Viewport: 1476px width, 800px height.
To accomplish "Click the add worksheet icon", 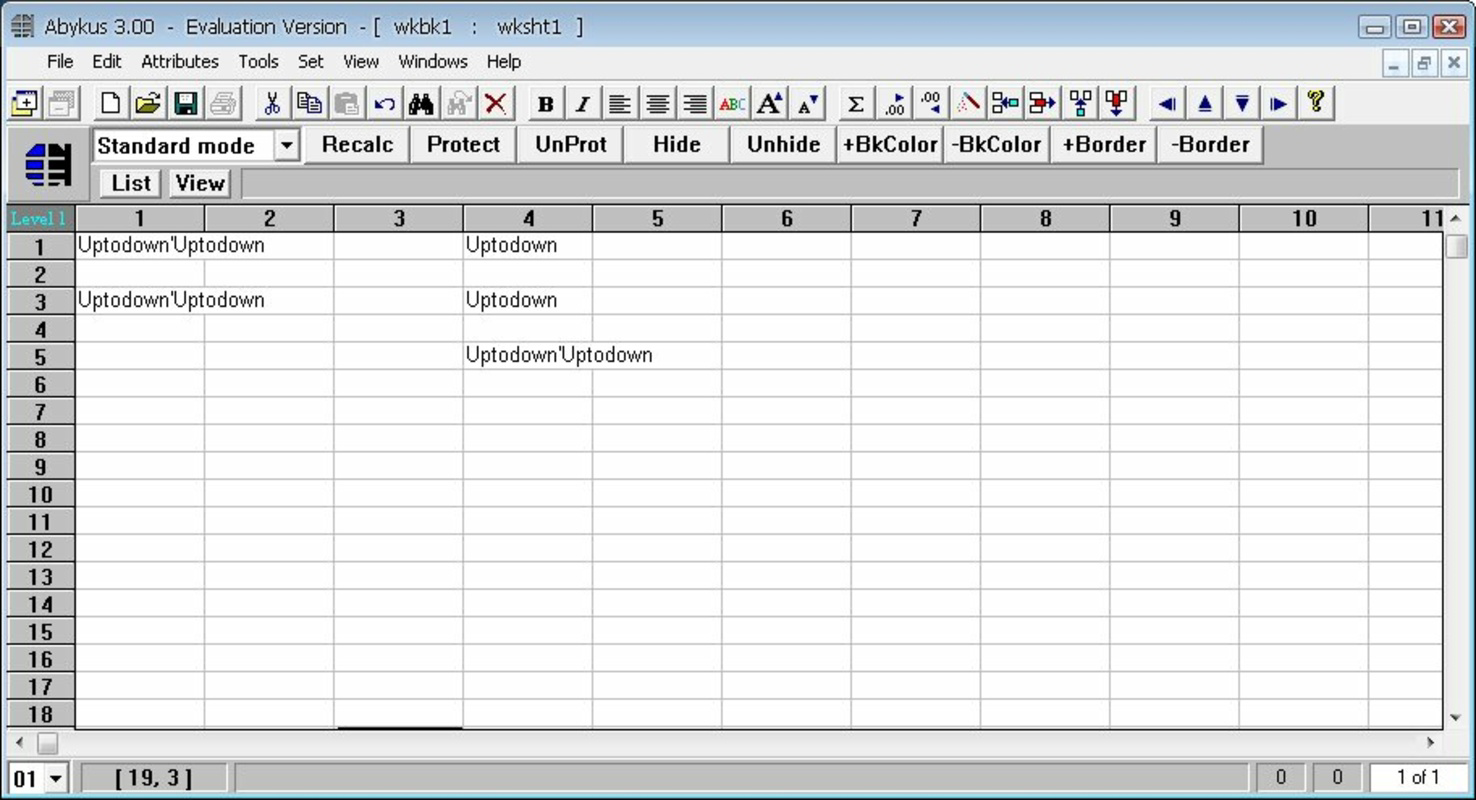I will 24,103.
